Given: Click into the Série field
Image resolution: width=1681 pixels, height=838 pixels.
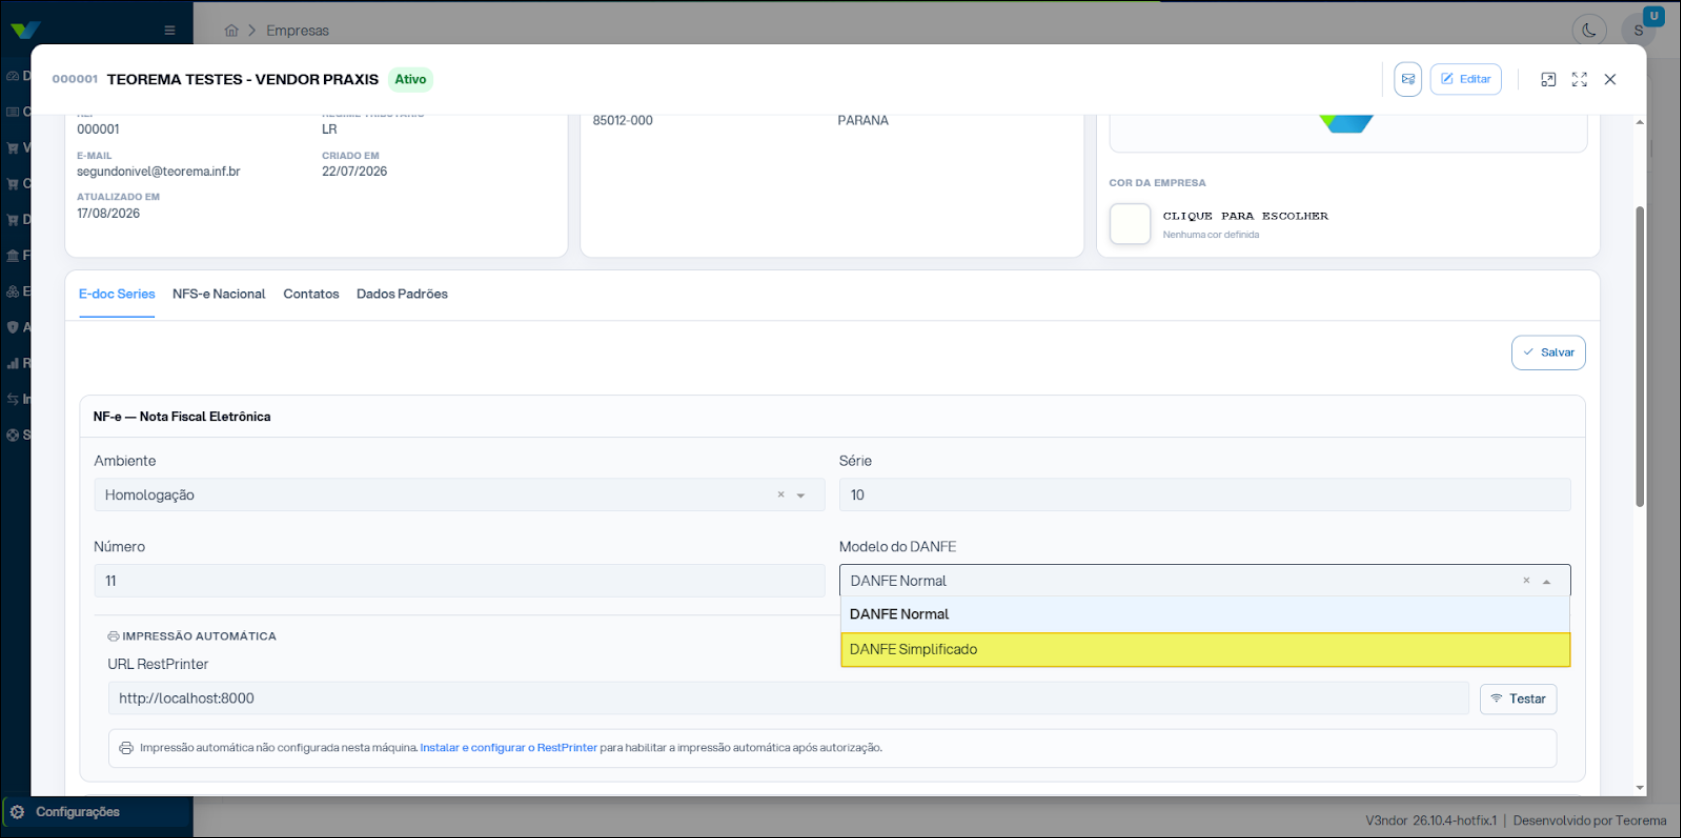Looking at the screenshot, I should 1205,495.
